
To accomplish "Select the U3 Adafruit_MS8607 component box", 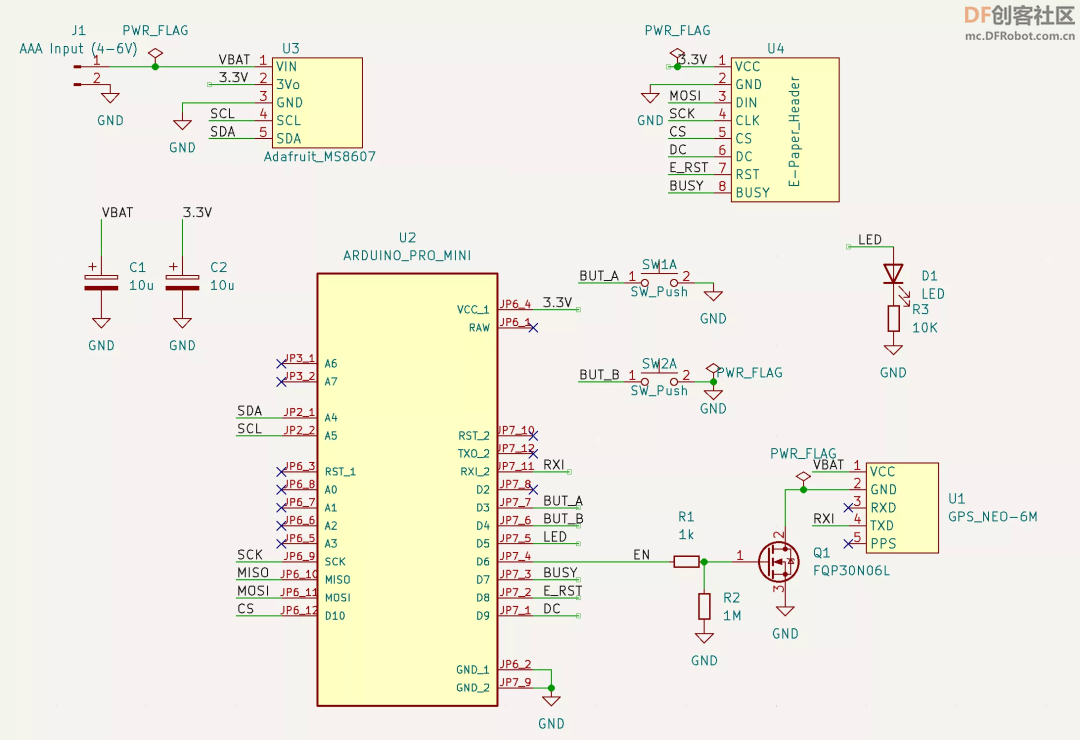I will tap(318, 103).
